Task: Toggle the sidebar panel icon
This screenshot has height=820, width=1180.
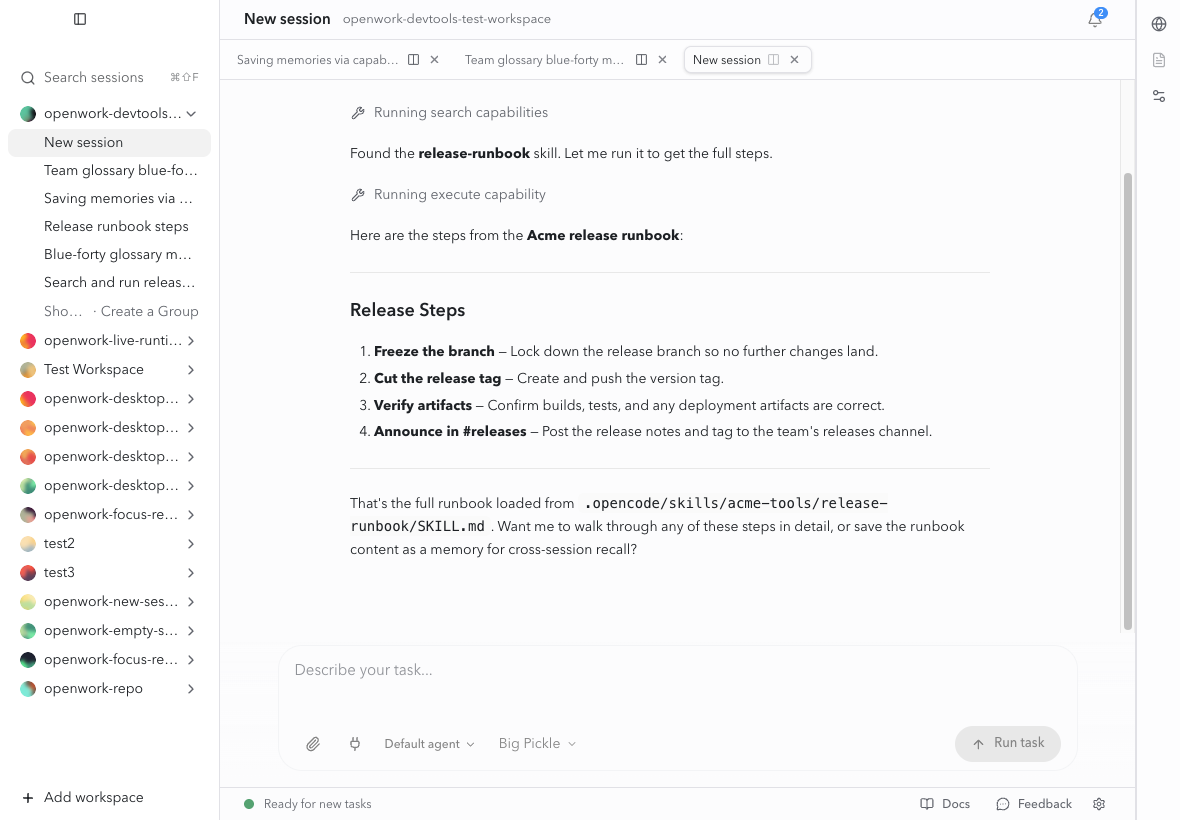Action: pos(80,19)
